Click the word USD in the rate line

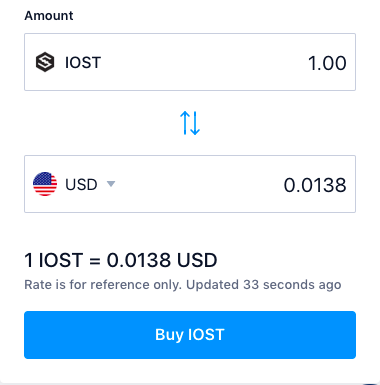(x=197, y=260)
